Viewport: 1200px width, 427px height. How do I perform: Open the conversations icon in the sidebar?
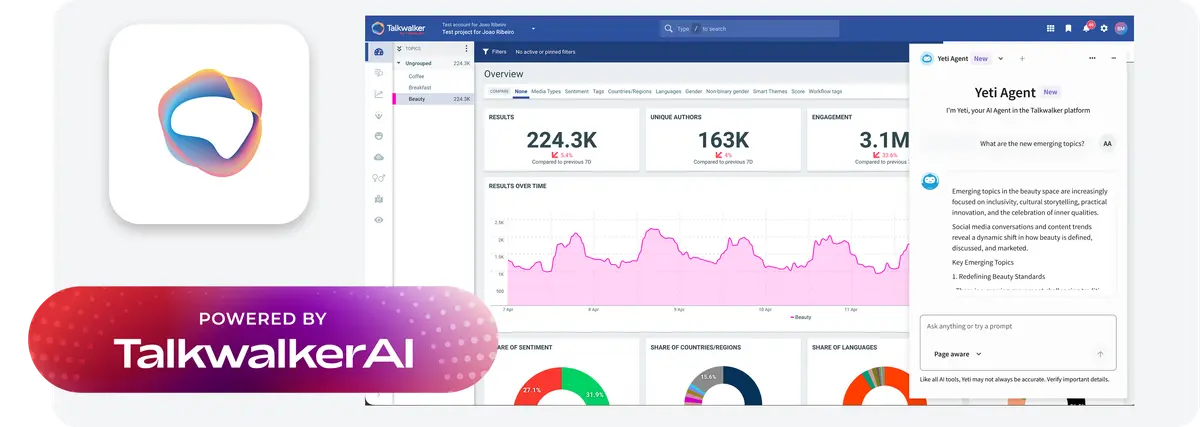[379, 73]
